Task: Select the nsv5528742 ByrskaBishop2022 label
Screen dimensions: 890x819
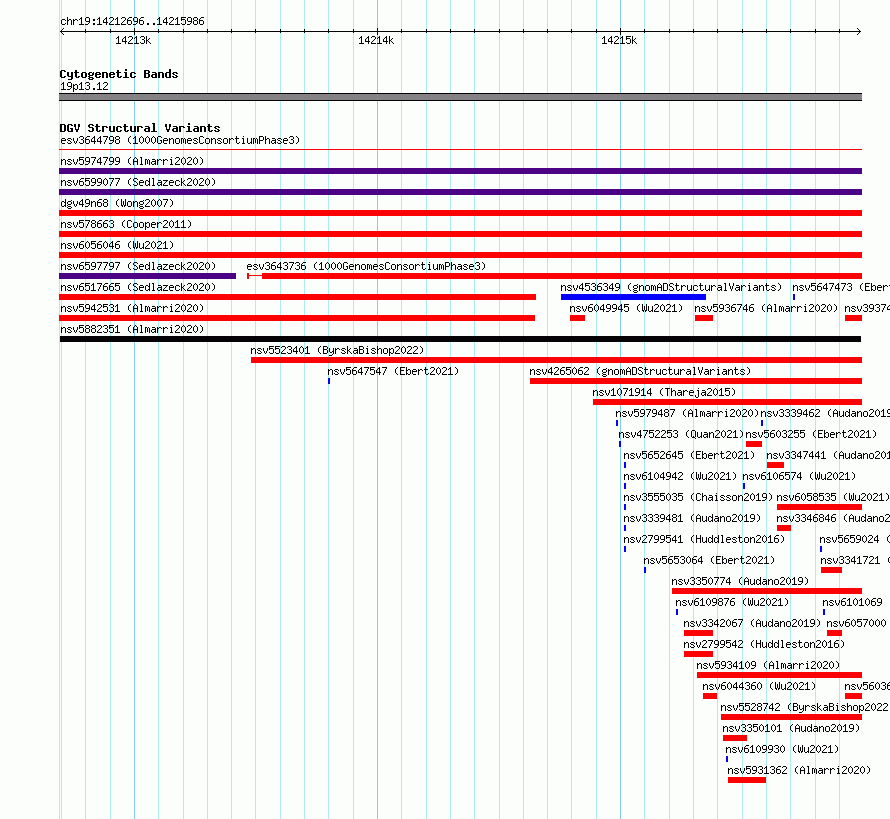Action: (805, 707)
